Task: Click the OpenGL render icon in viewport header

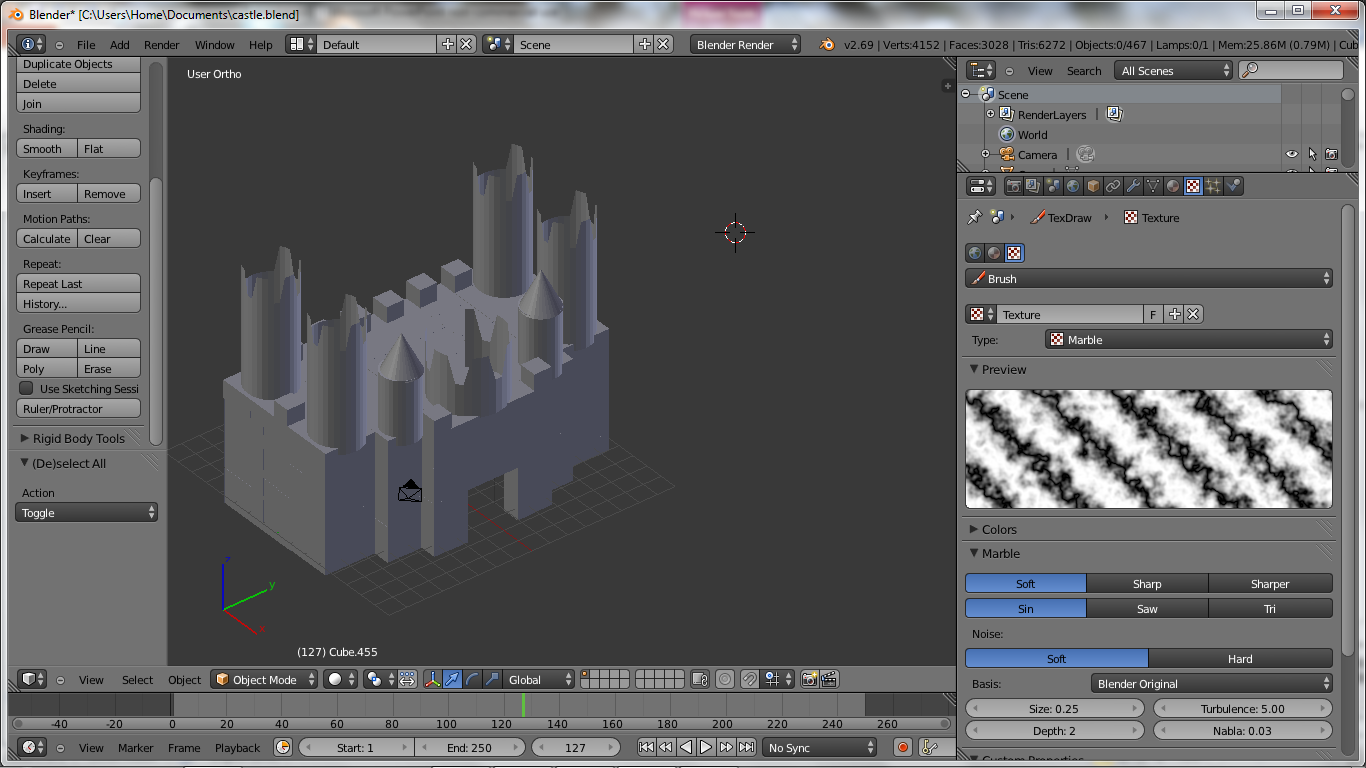Action: (x=807, y=679)
